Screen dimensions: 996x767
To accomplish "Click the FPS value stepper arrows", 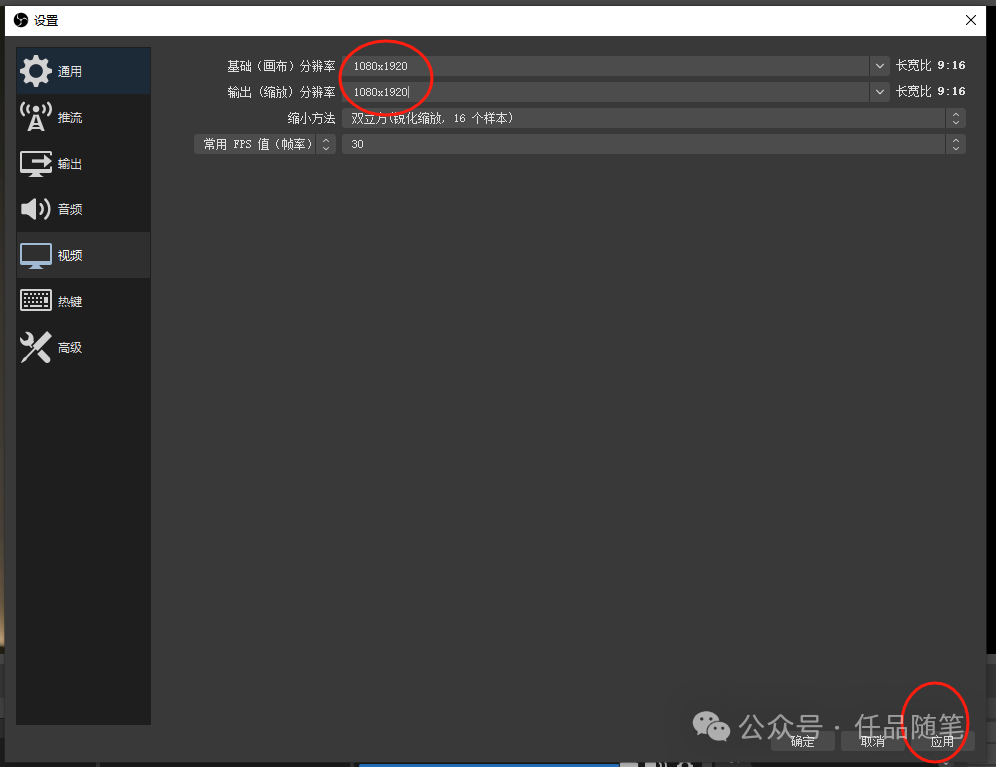I will pyautogui.click(x=955, y=143).
